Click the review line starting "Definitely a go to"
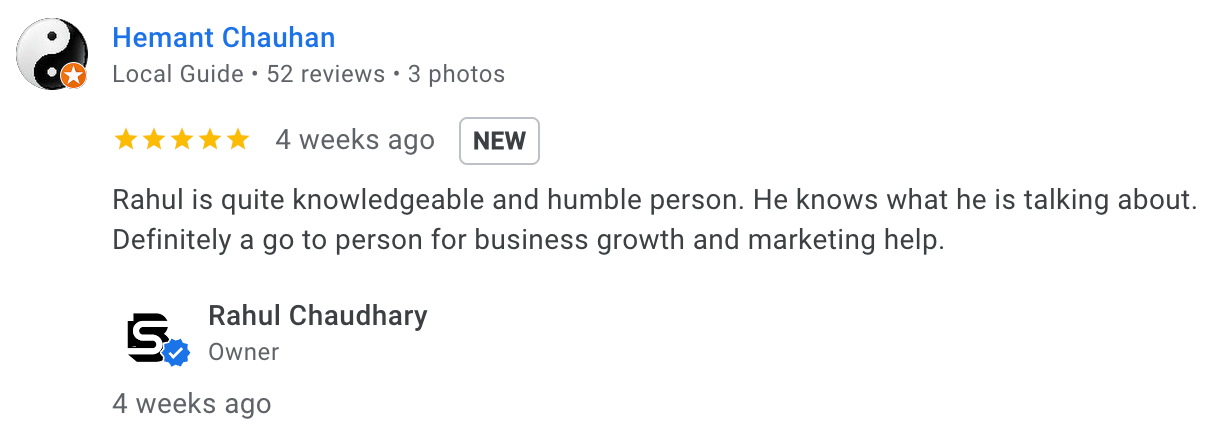Image resolution: width=1208 pixels, height=442 pixels. coord(528,241)
